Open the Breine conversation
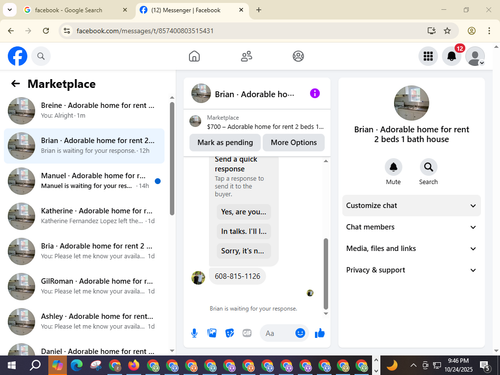The height and width of the screenshot is (375, 500). point(84,110)
